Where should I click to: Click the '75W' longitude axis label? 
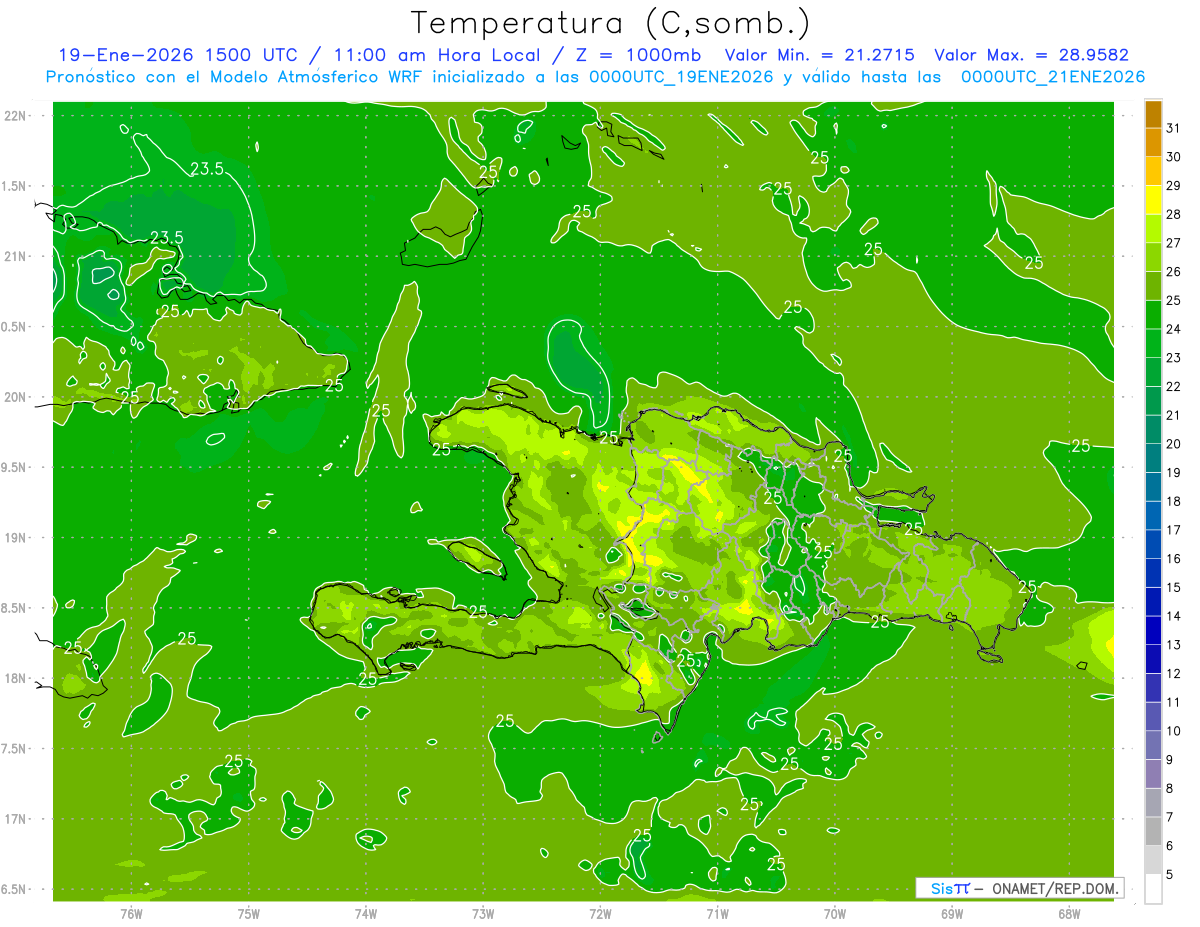[x=248, y=913]
